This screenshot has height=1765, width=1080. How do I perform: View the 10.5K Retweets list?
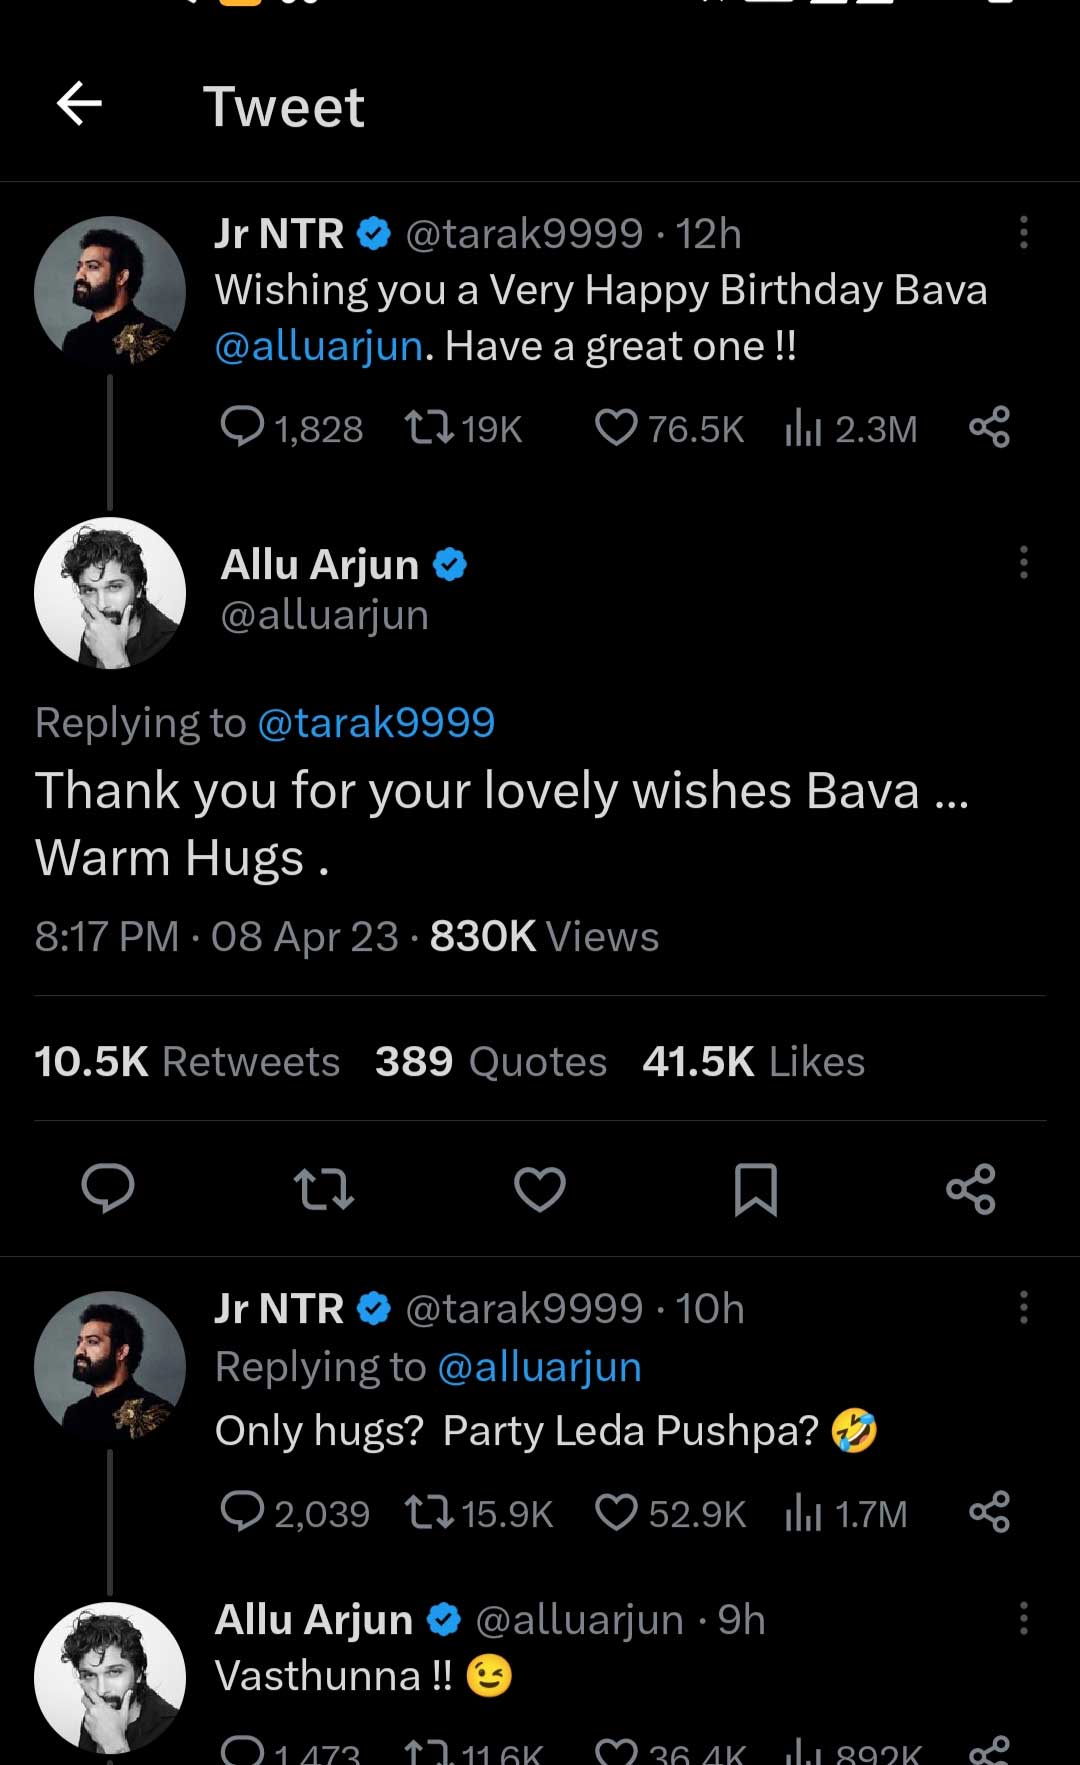coord(186,1061)
